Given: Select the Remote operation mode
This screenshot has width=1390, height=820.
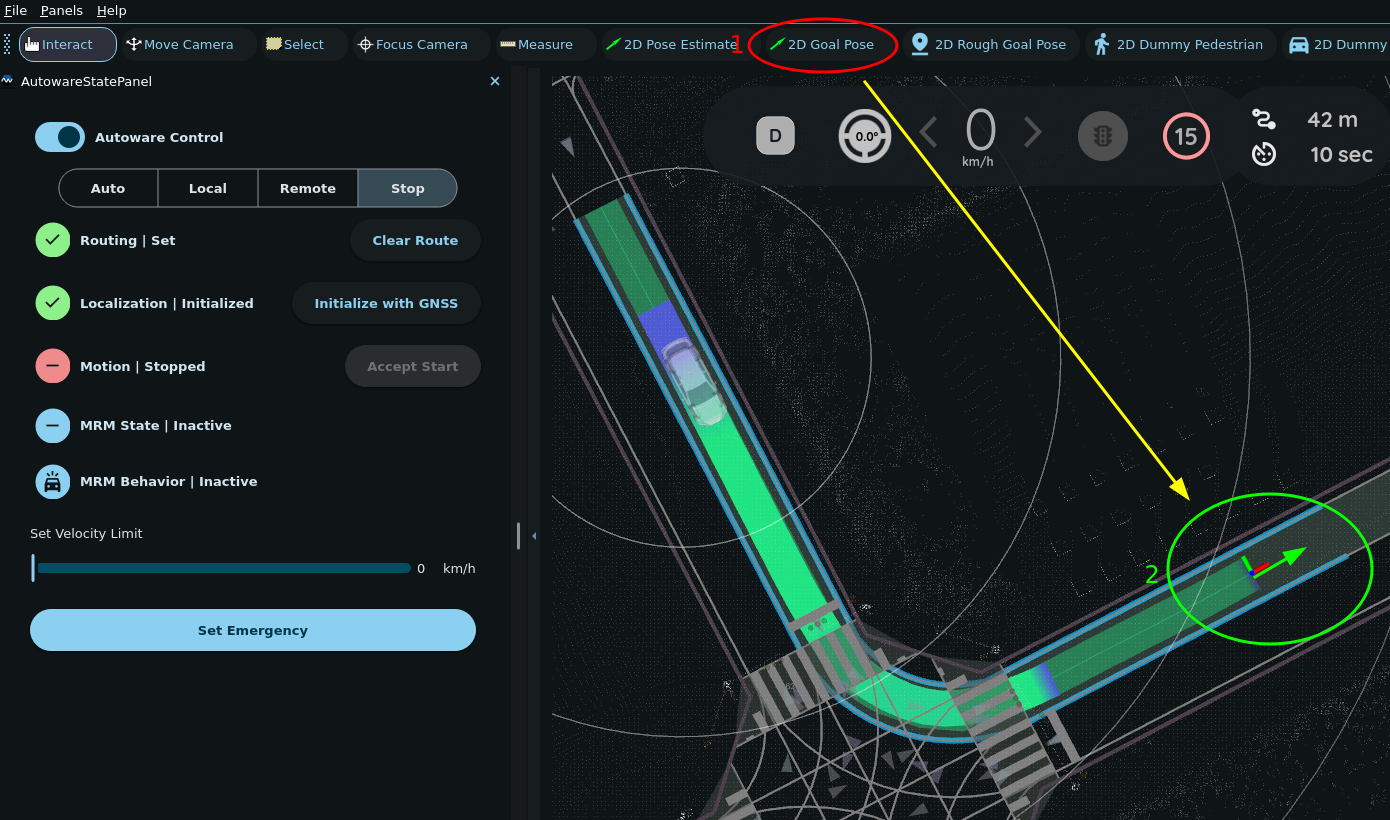Looking at the screenshot, I should 308,188.
